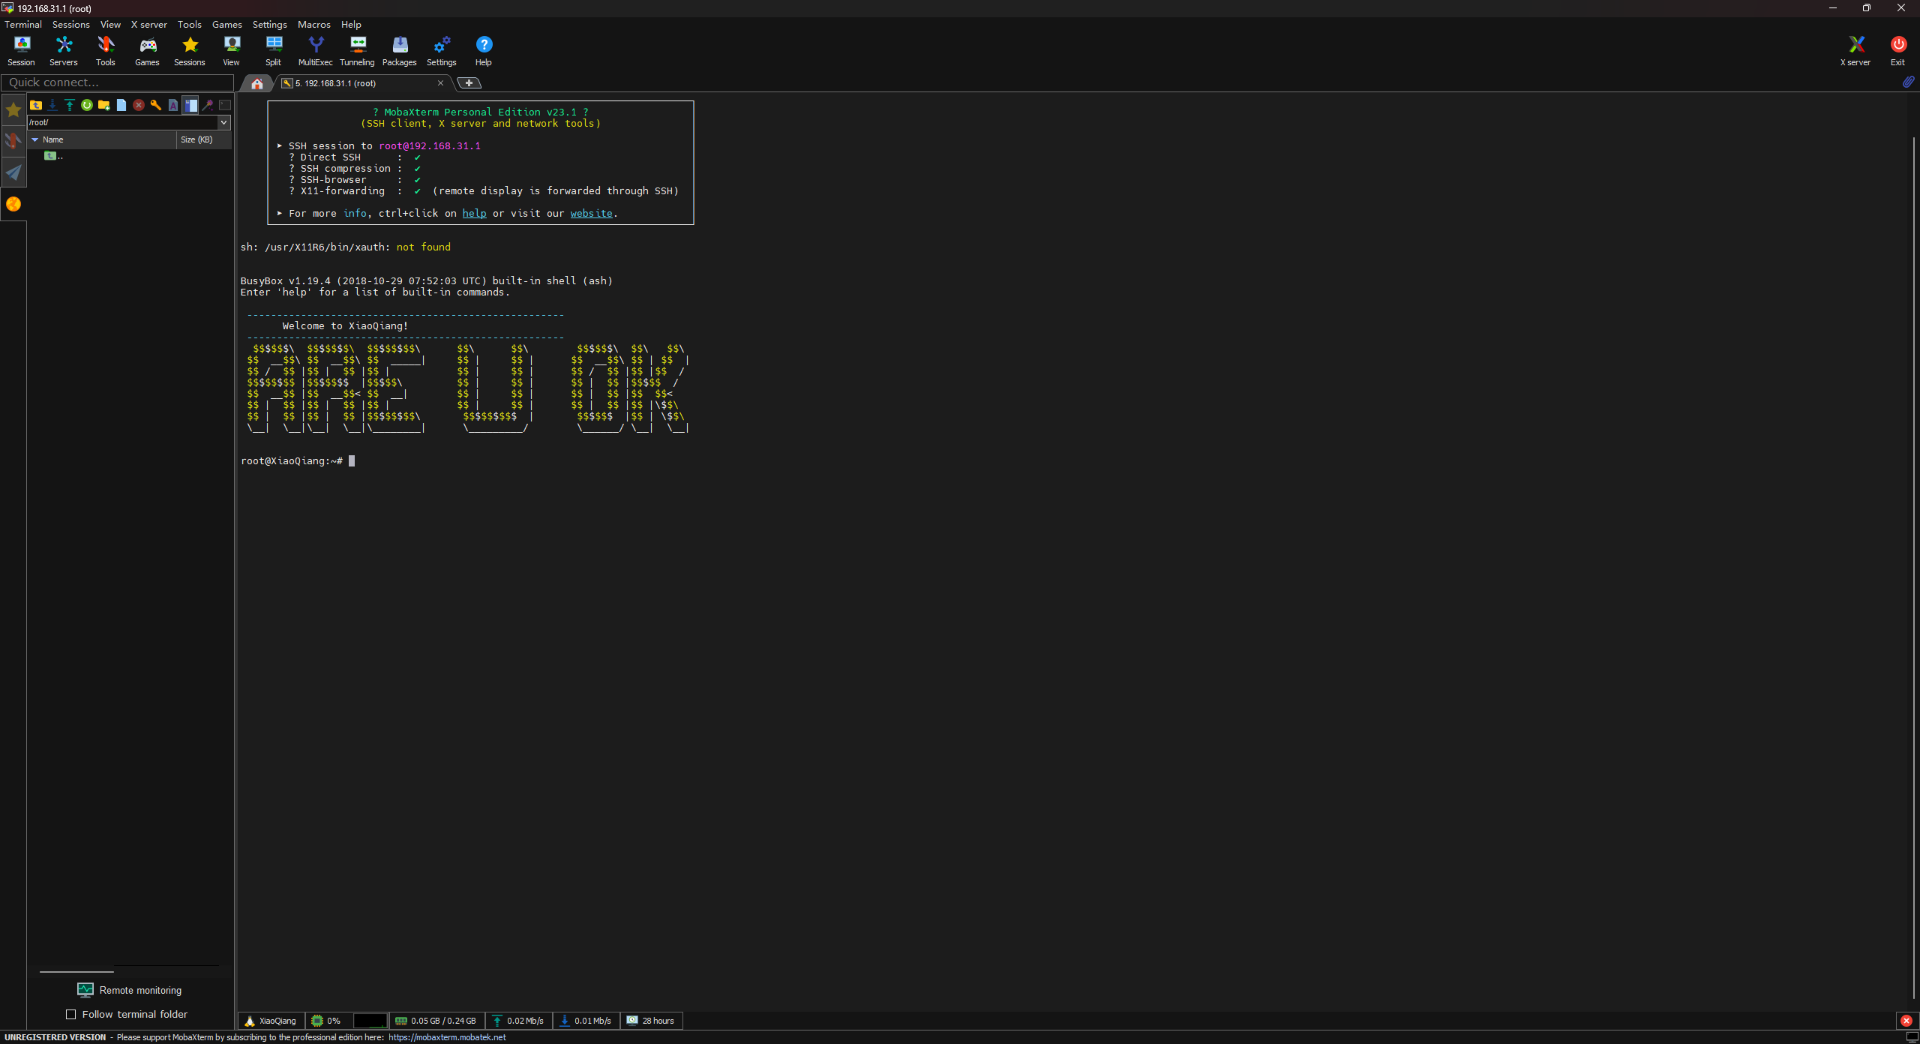Click the text file 'A' icon in SFTP toolbar

(173, 105)
